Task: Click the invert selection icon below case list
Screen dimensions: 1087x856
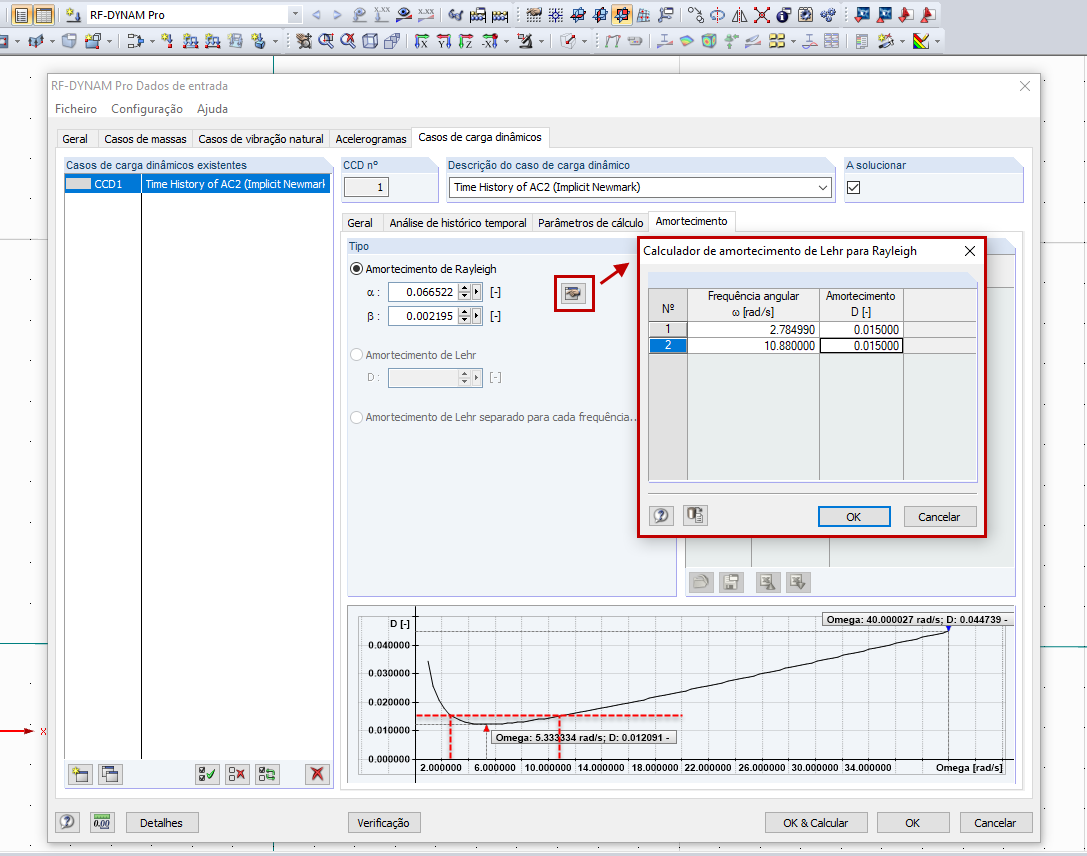Action: tap(267, 774)
